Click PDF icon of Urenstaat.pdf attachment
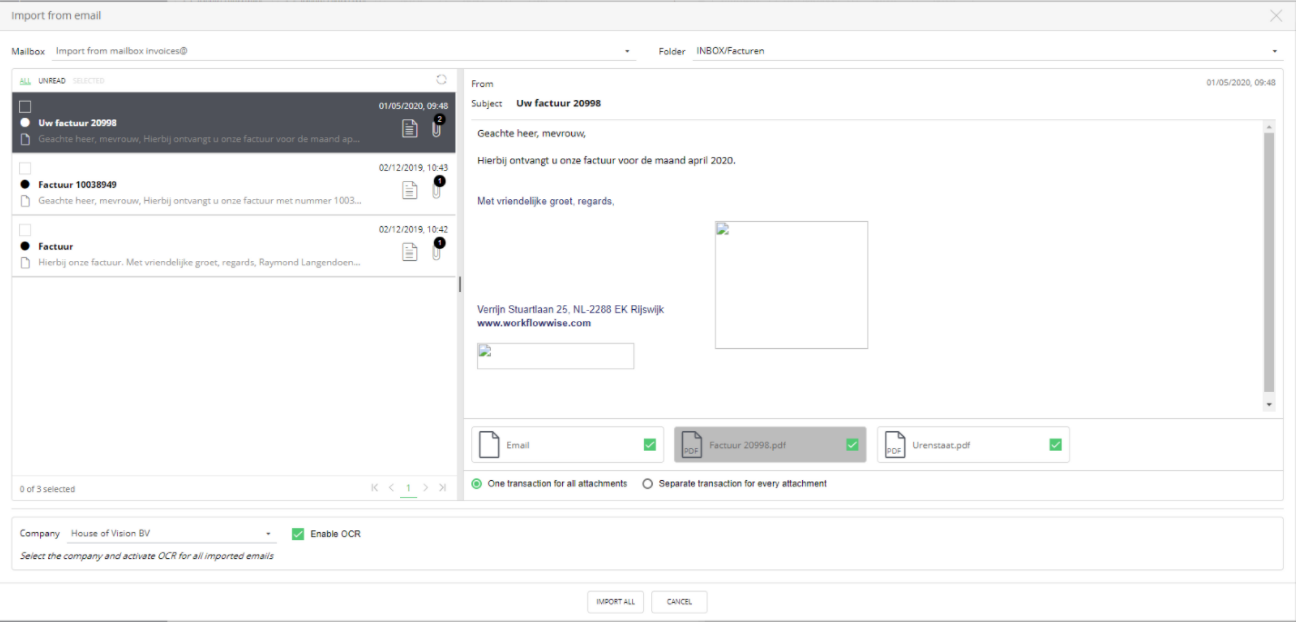The image size is (1296, 622). coord(894,445)
